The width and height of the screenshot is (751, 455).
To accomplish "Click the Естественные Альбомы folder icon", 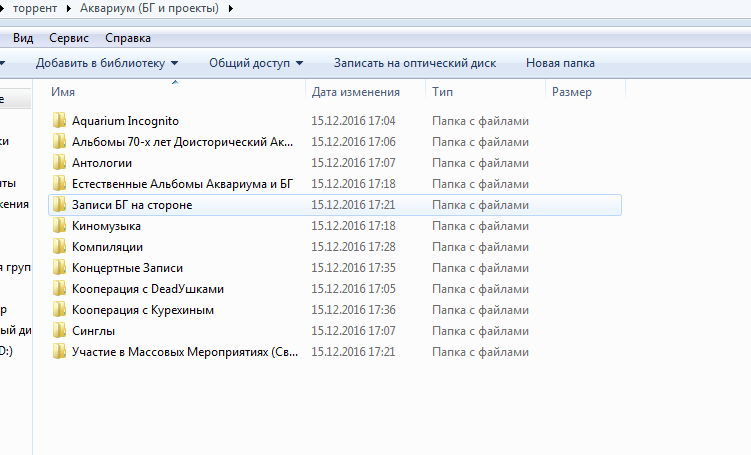I will pyautogui.click(x=59, y=183).
